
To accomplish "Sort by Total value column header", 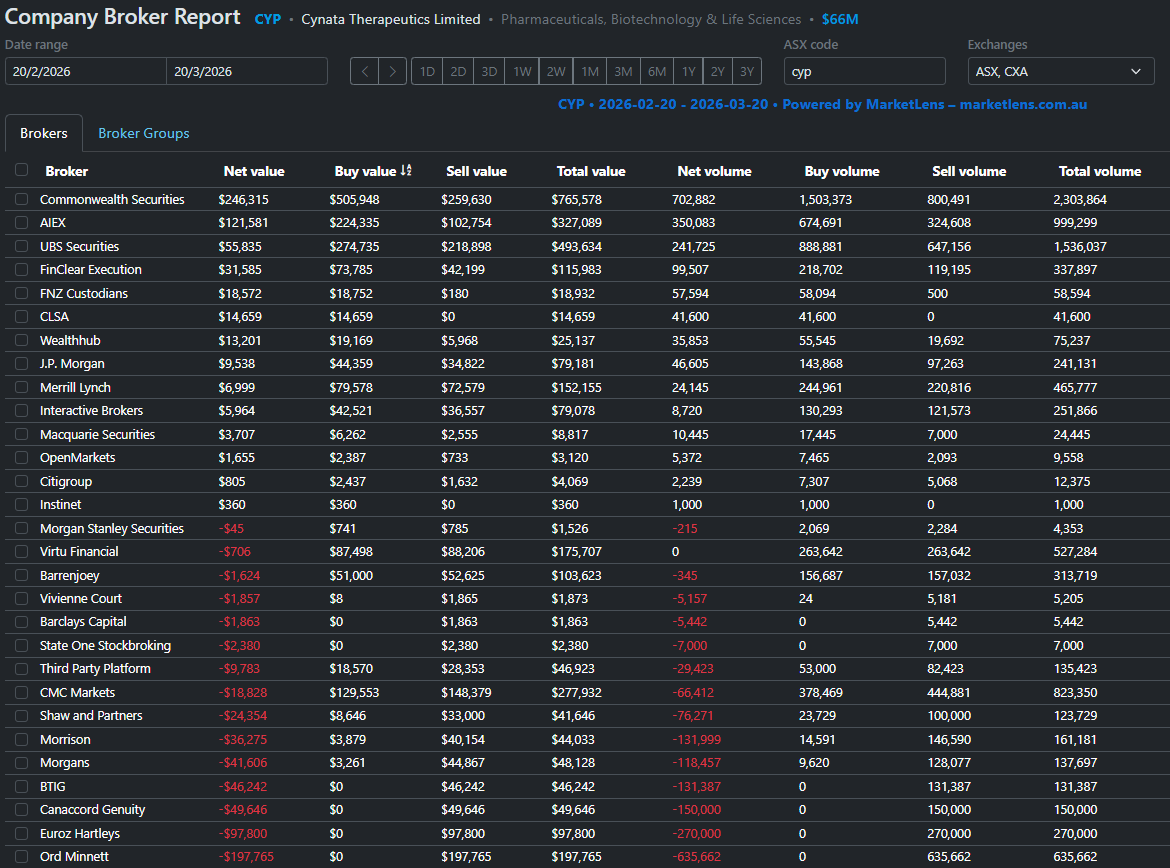I will tap(591, 172).
